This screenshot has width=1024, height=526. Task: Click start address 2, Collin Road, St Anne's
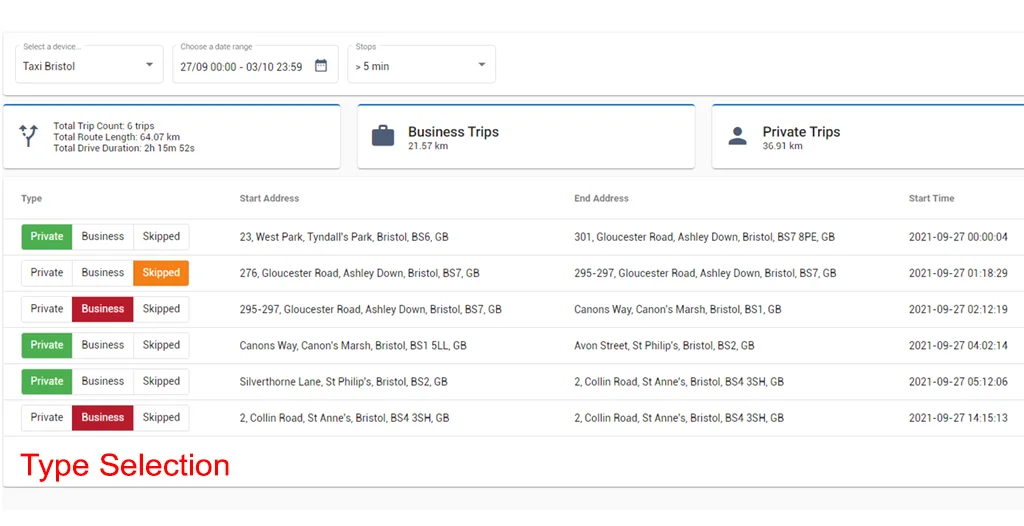(344, 418)
